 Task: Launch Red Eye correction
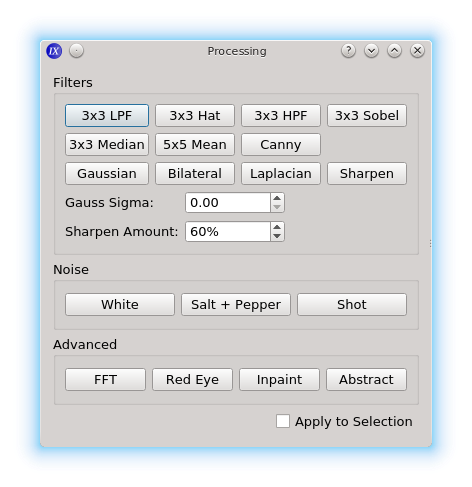192,380
